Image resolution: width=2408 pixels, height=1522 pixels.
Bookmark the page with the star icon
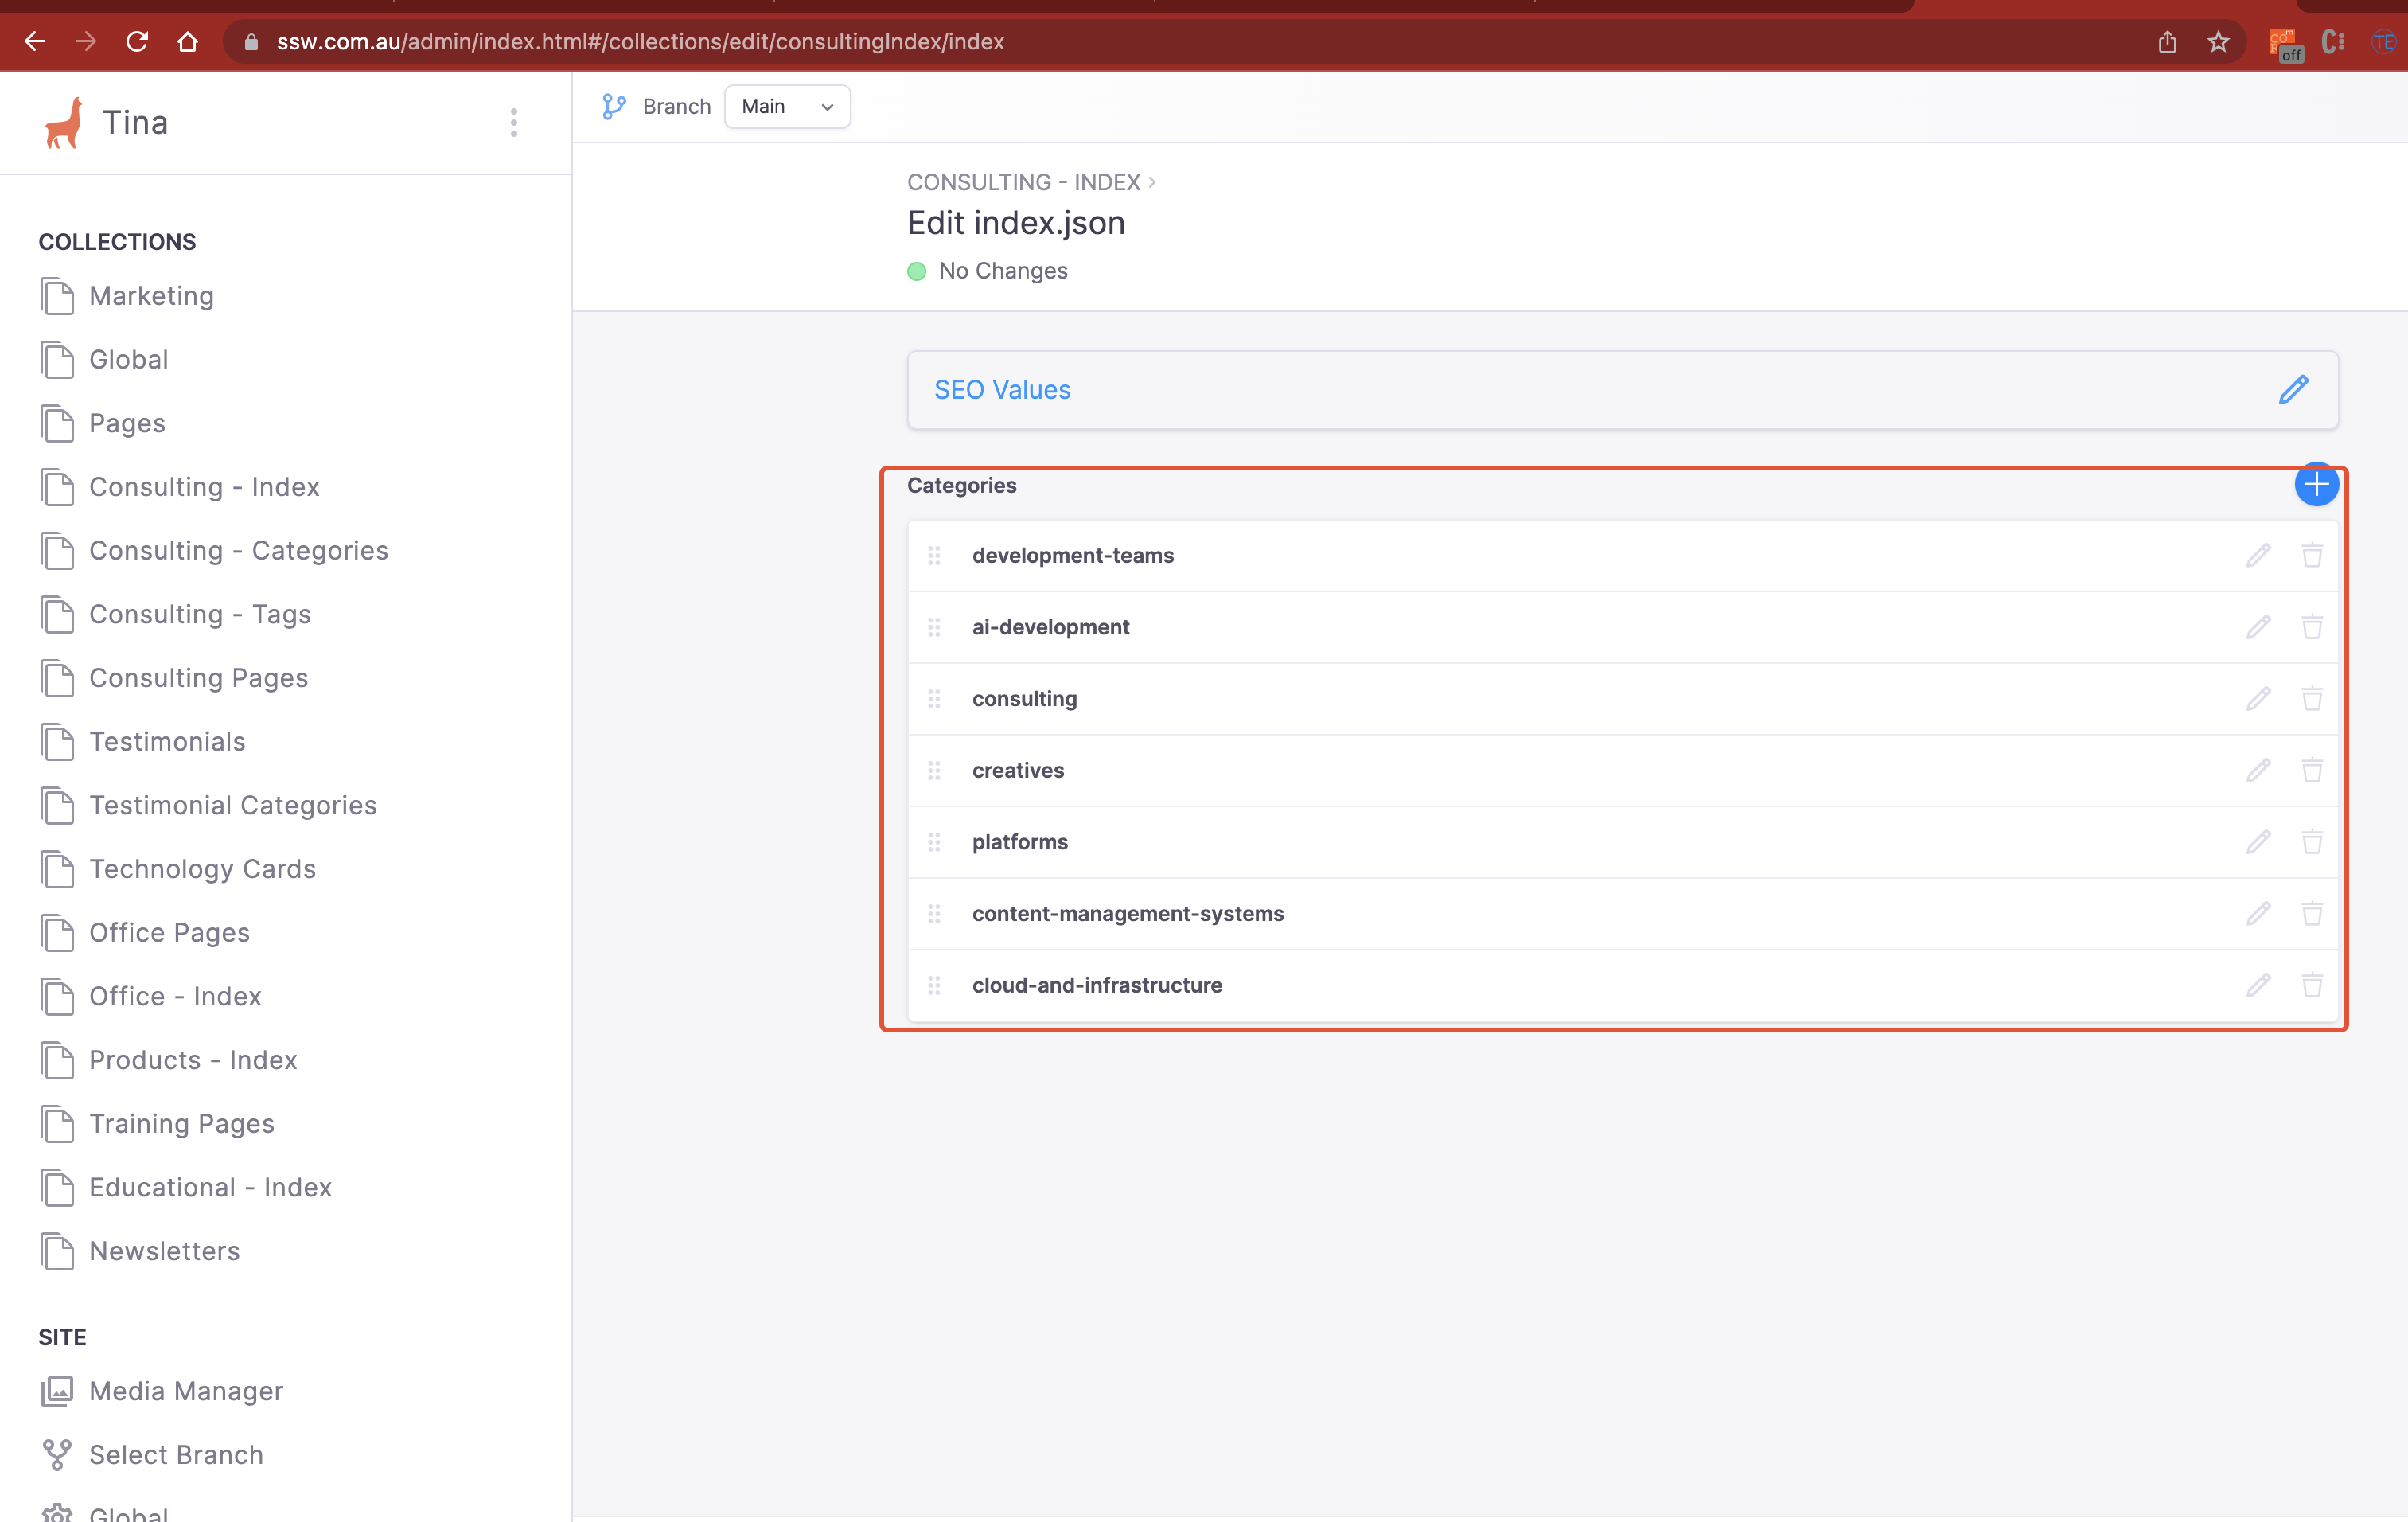point(2218,41)
